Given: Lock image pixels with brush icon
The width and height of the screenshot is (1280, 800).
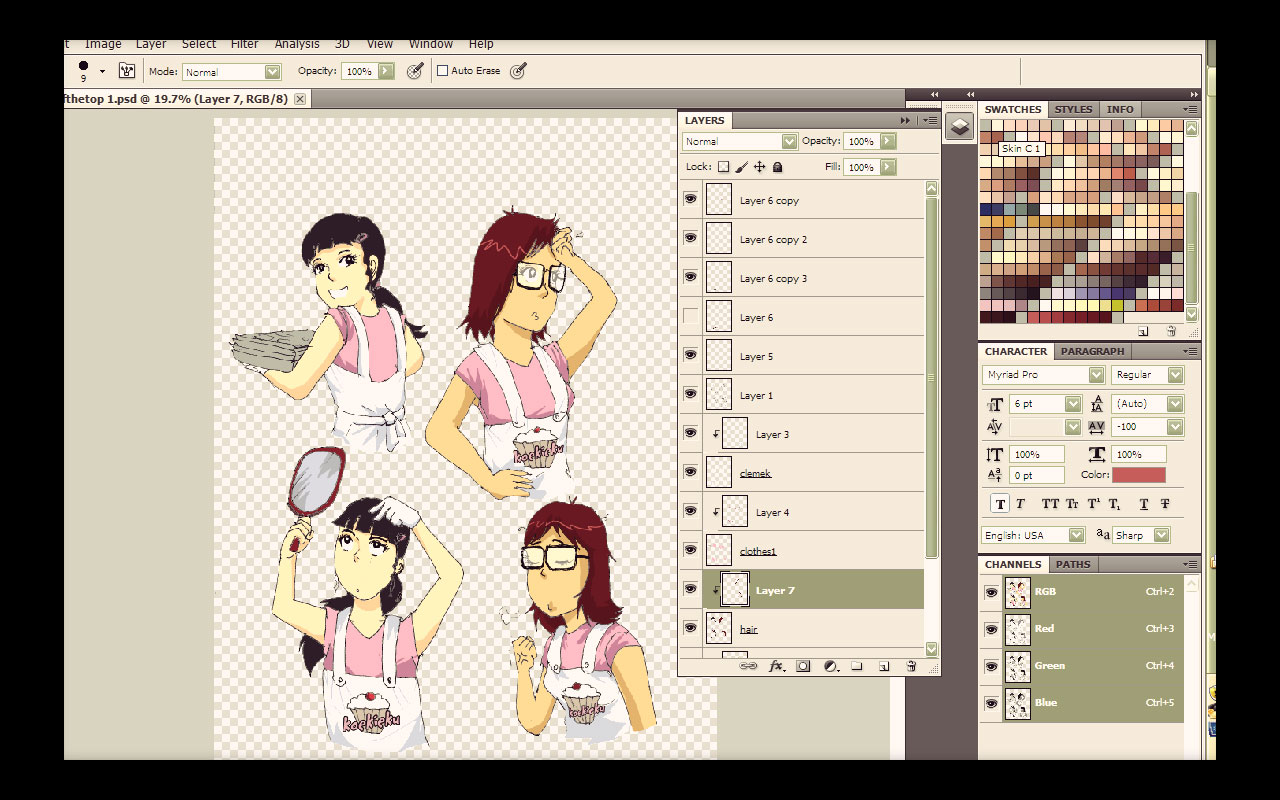Looking at the screenshot, I should [741, 167].
